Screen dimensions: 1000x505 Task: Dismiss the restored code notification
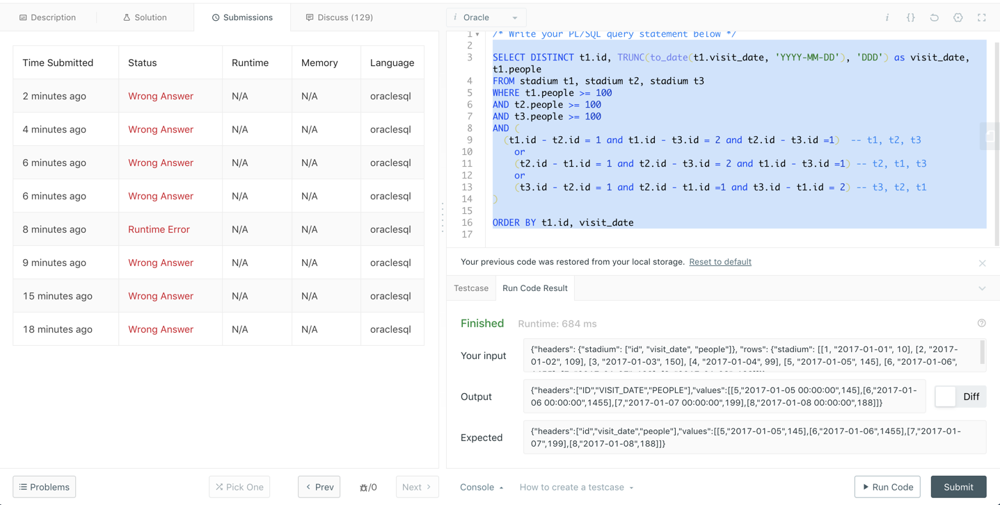click(982, 263)
